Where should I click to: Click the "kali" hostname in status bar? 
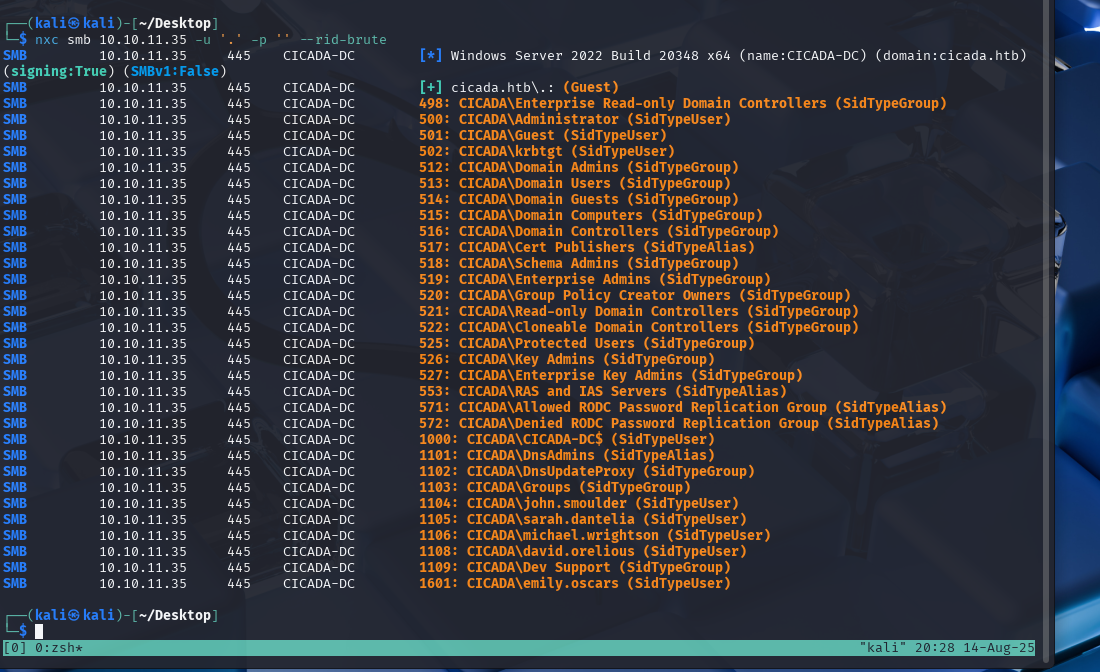(883, 648)
